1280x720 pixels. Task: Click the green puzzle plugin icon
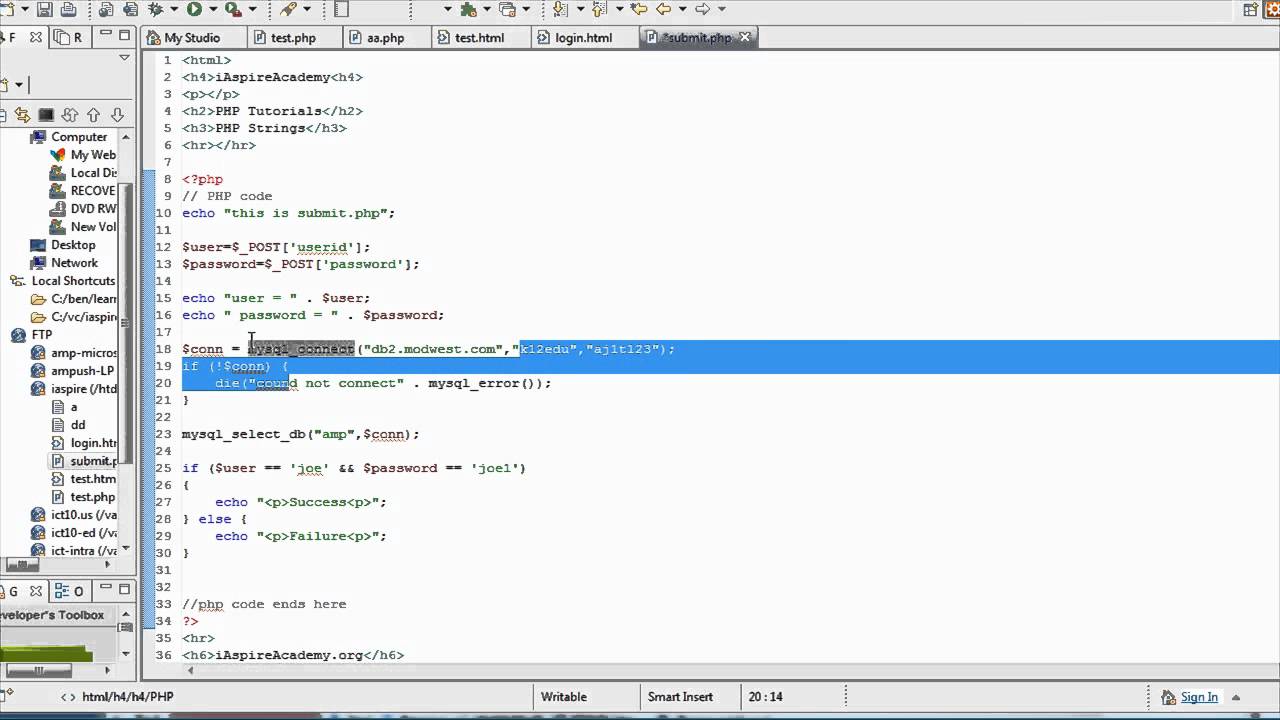[x=468, y=9]
